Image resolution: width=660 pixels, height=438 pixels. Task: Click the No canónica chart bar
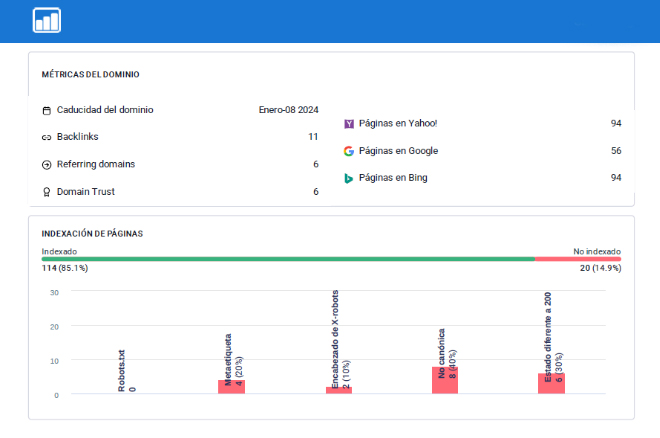(445, 380)
